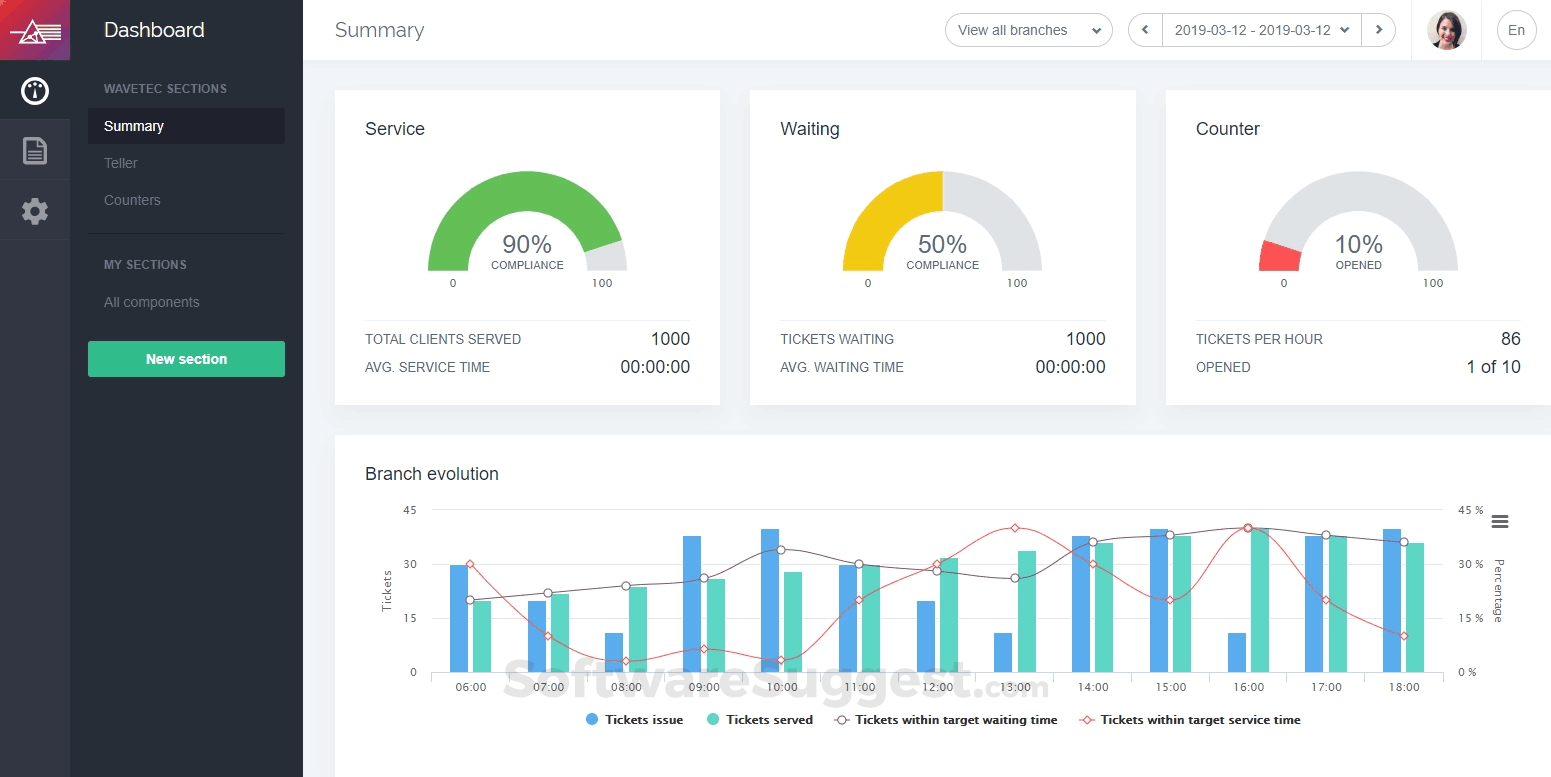Expand the date range picker 2019-03-12
Screen dimensions: 1551x777
(1261, 30)
